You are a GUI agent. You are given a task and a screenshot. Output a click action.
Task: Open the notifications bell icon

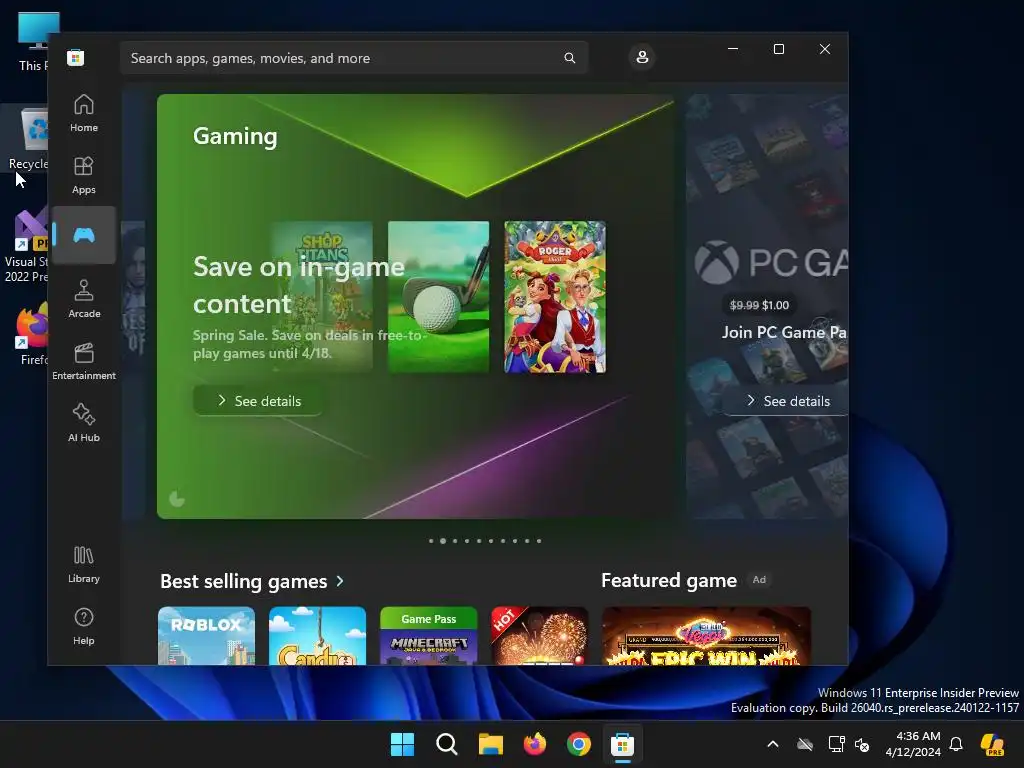tap(956, 744)
